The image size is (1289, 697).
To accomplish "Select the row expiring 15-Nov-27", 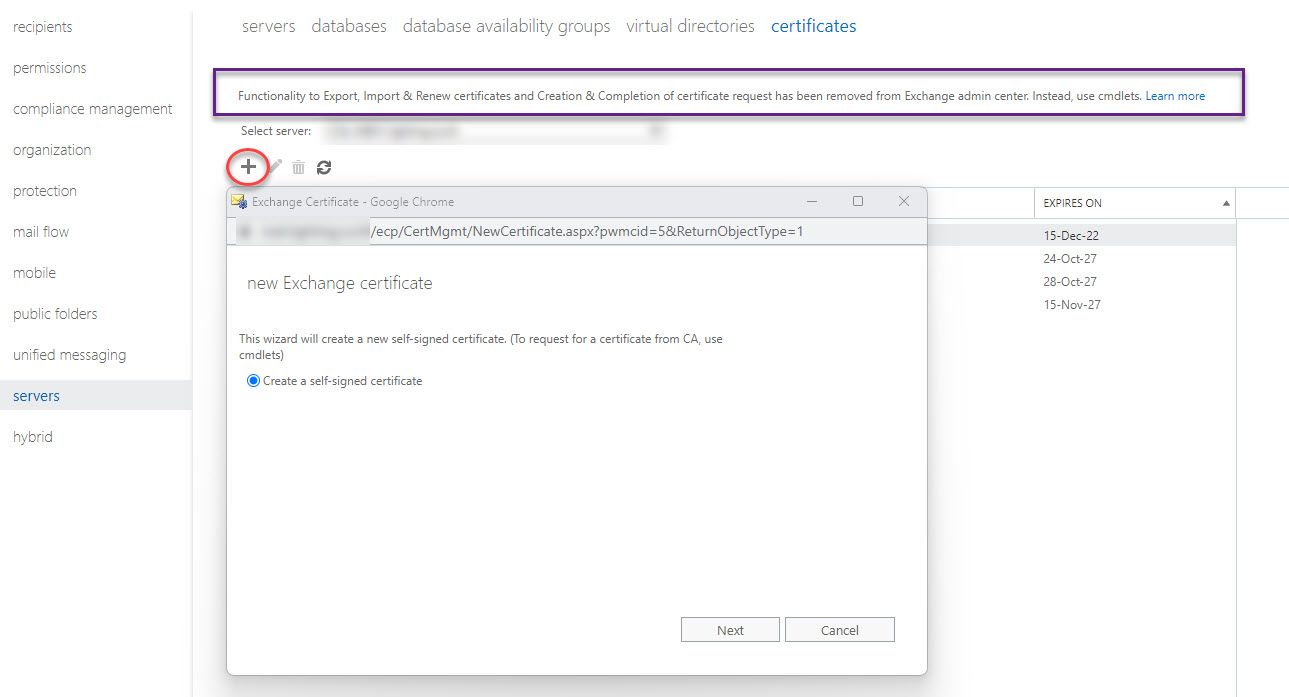I will [x=1072, y=305].
